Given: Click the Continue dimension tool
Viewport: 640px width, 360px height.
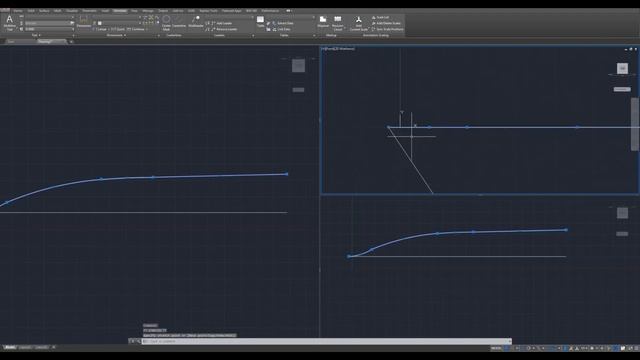Looking at the screenshot, I should point(136,29).
